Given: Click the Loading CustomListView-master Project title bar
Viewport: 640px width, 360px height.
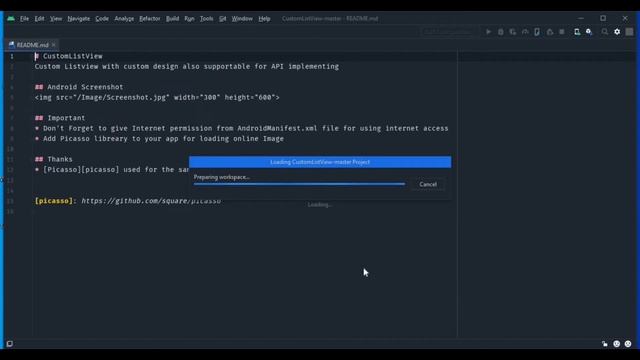Looking at the screenshot, I should [320, 162].
